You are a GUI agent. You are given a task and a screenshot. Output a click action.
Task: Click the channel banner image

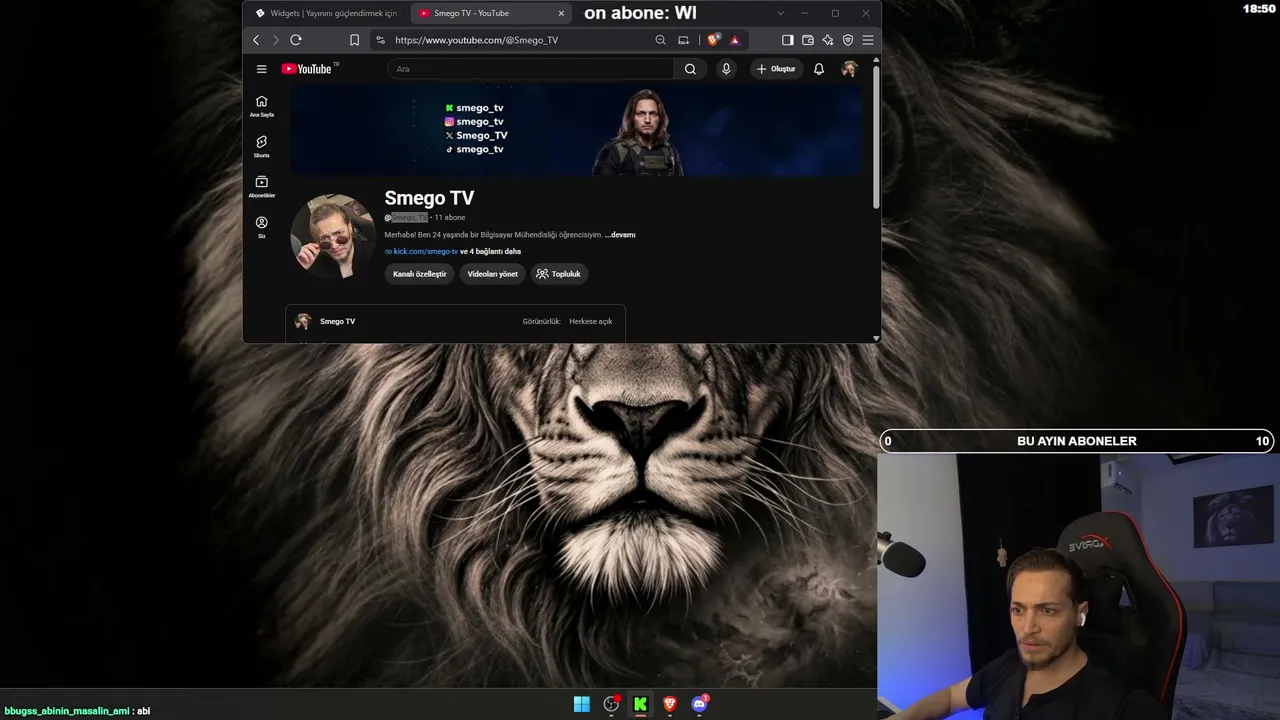pos(576,130)
